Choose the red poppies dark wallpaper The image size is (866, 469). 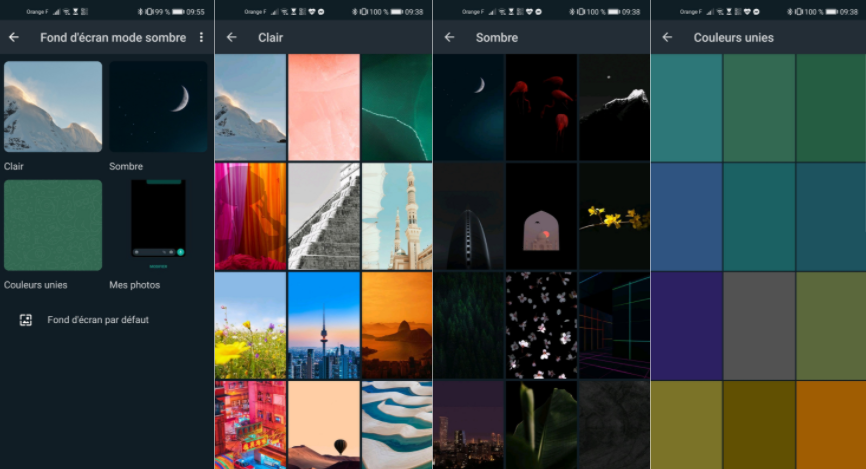[x=541, y=106]
